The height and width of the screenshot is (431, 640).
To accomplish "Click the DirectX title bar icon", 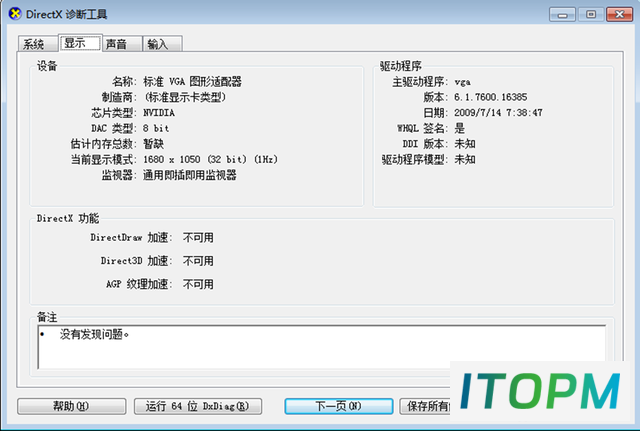I will [15, 14].
